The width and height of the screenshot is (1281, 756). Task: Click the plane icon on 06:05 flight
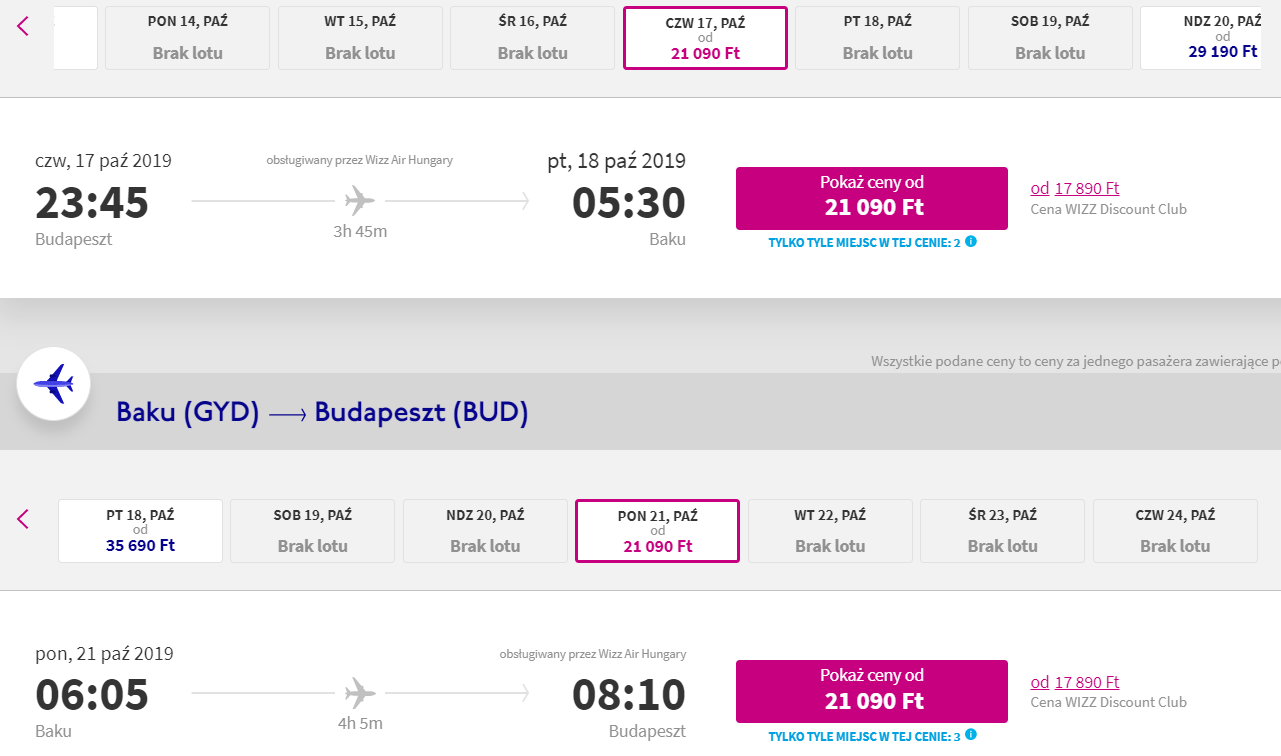[360, 693]
